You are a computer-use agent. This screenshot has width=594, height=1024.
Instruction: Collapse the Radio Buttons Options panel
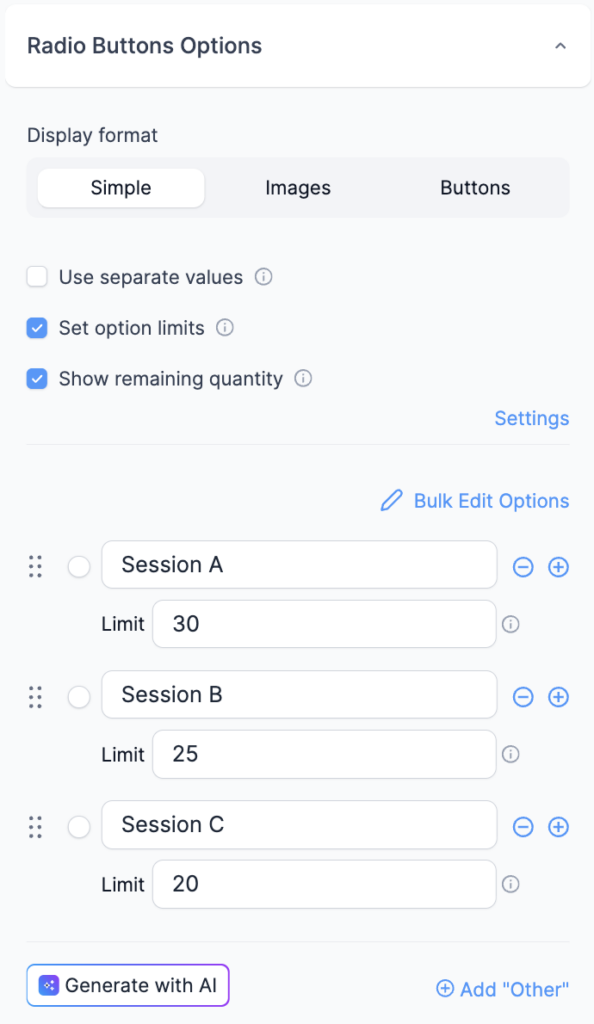pyautogui.click(x=562, y=45)
